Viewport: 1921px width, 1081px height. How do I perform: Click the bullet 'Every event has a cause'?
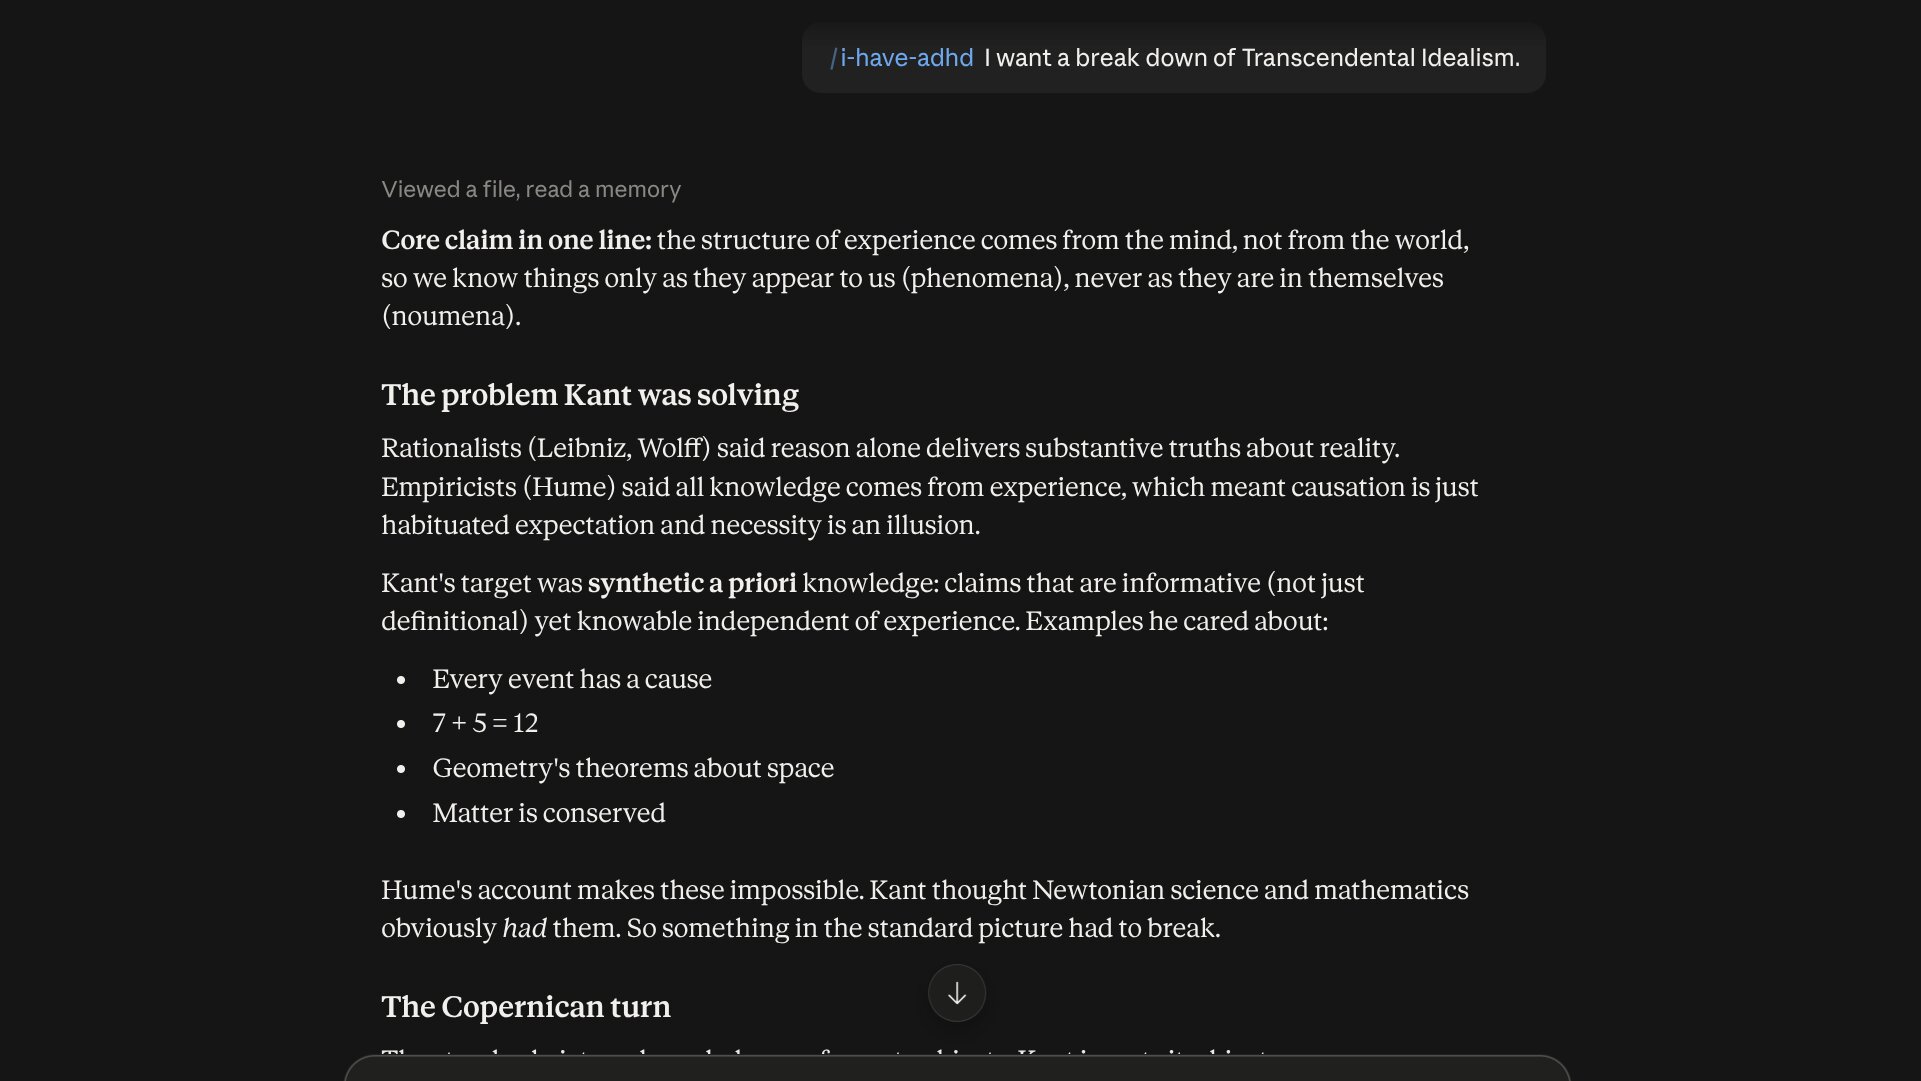click(x=572, y=679)
